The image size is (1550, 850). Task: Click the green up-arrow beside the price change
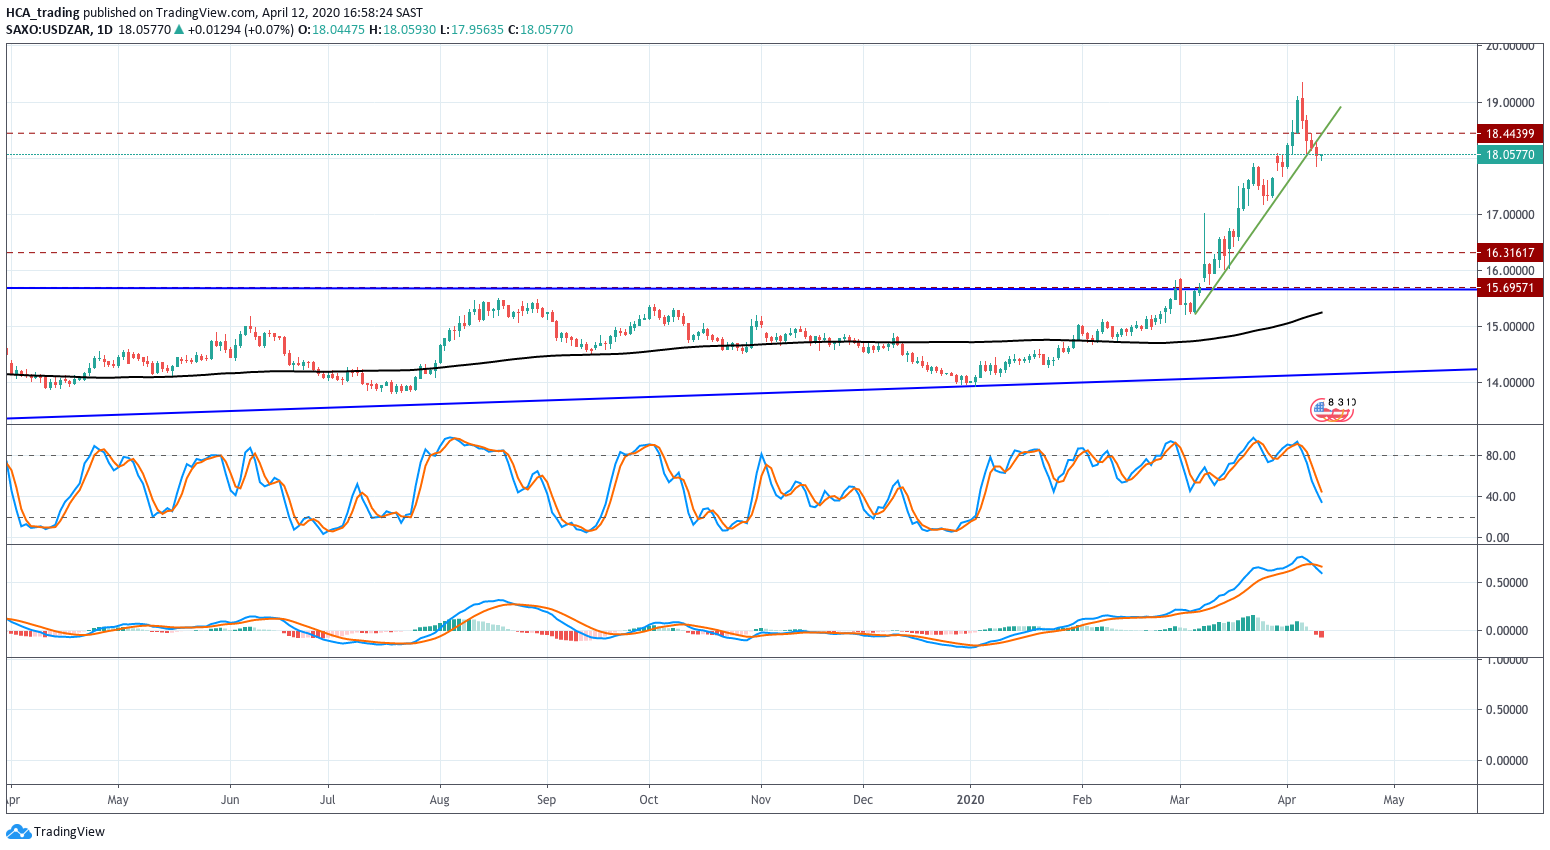[x=179, y=30]
